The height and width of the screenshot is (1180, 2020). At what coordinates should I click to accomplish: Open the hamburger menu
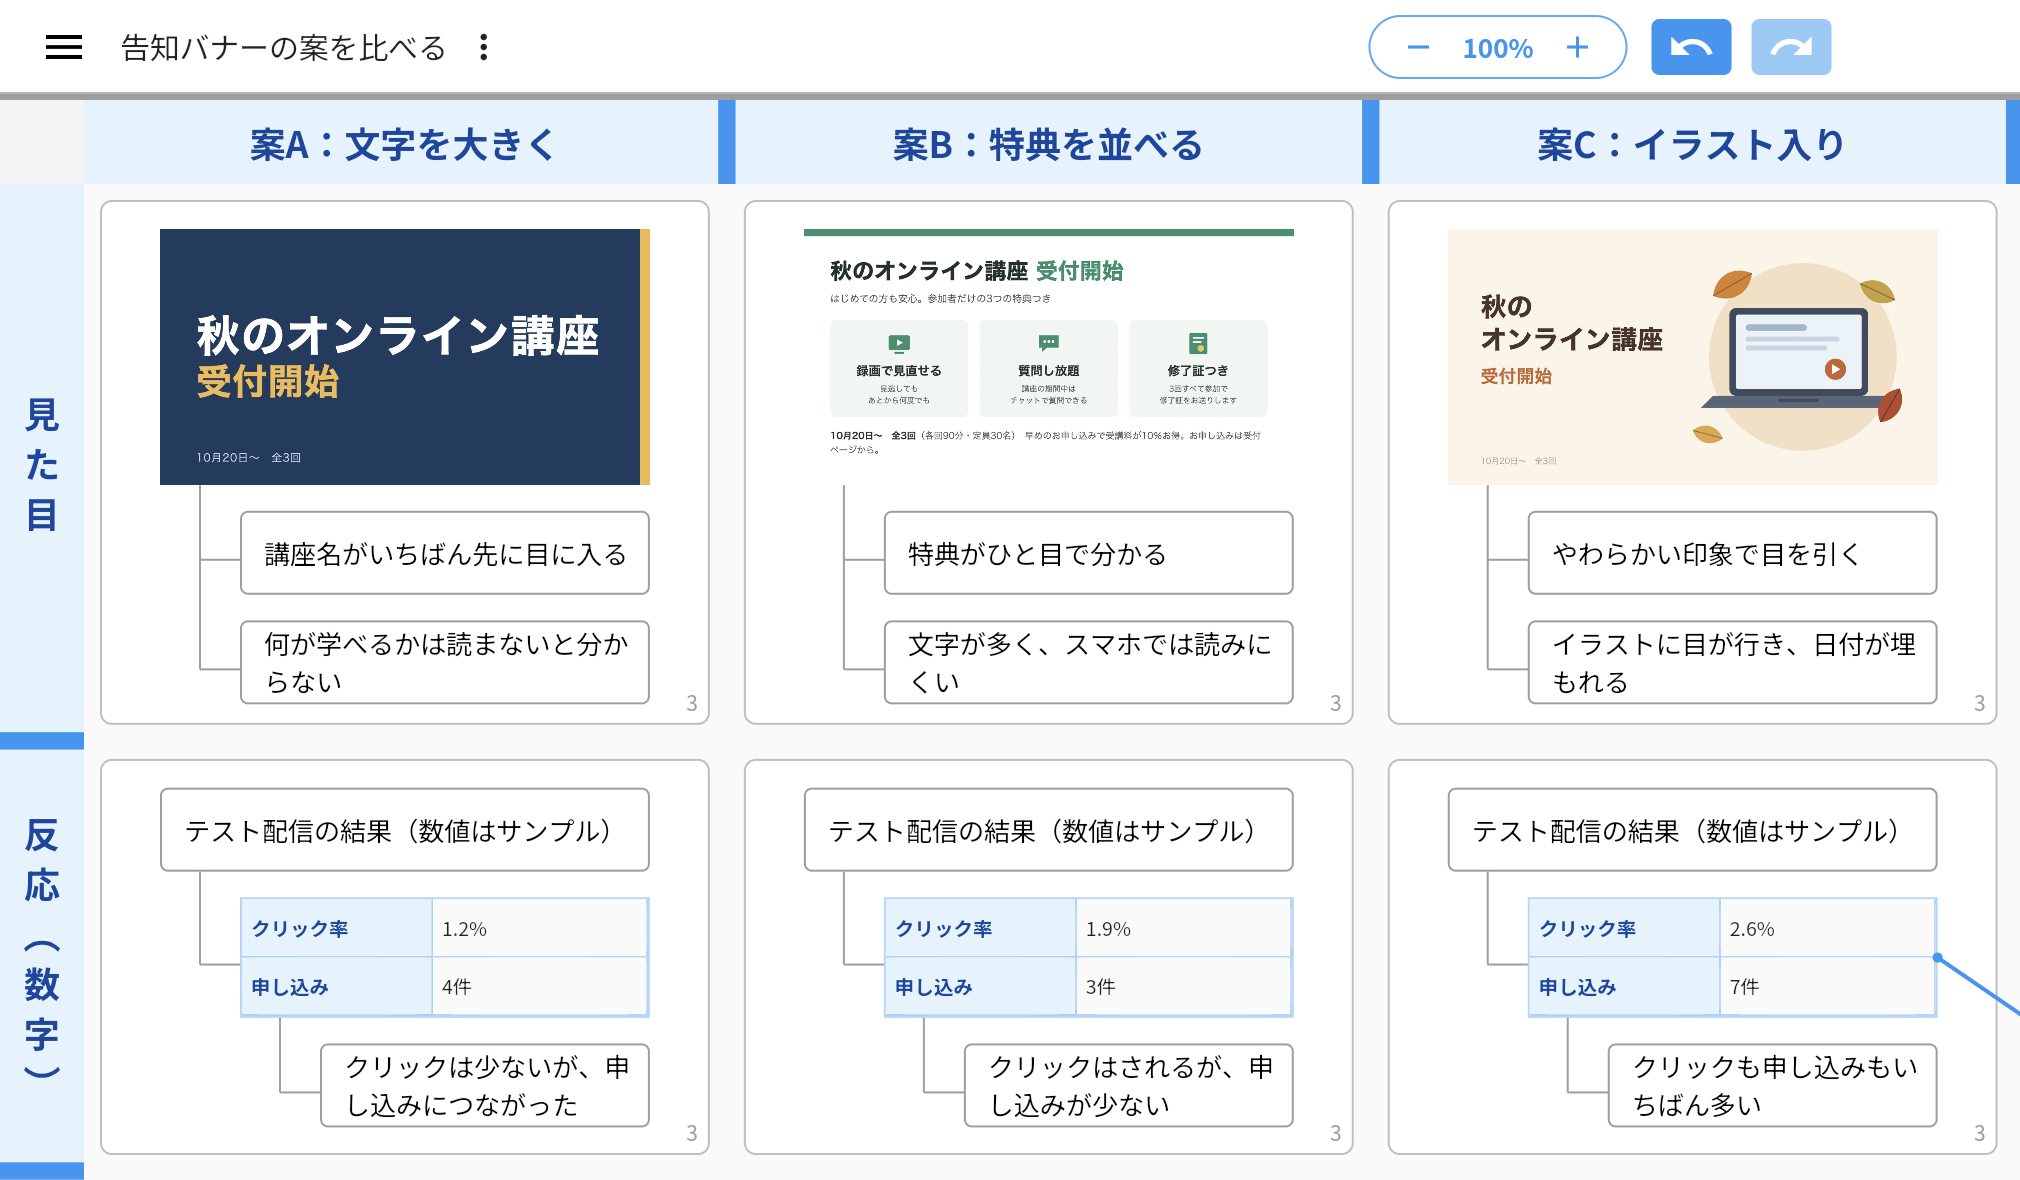[x=64, y=47]
